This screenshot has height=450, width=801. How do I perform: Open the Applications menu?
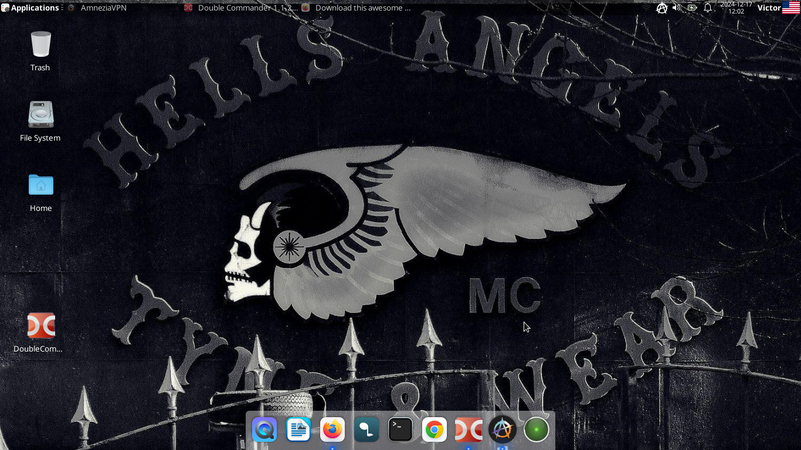point(30,8)
